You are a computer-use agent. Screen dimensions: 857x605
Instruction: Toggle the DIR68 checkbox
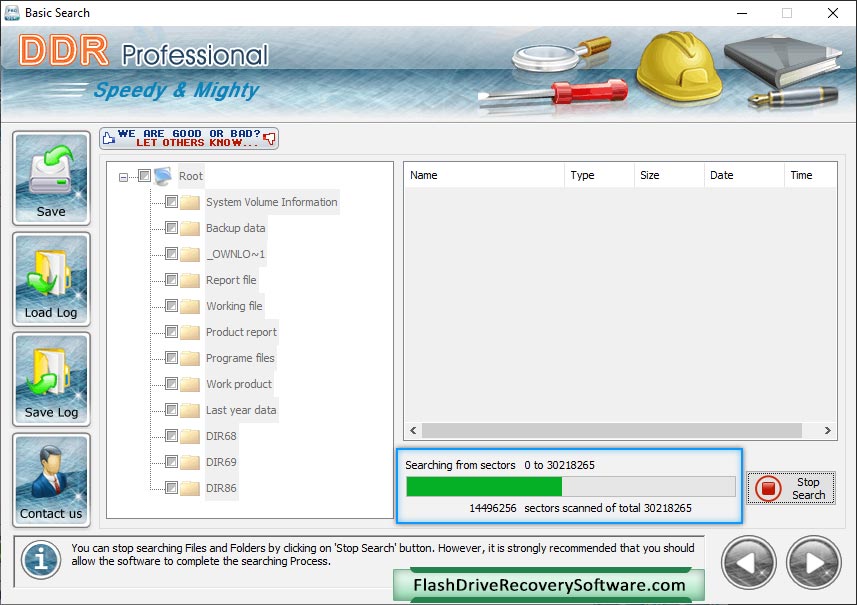171,436
